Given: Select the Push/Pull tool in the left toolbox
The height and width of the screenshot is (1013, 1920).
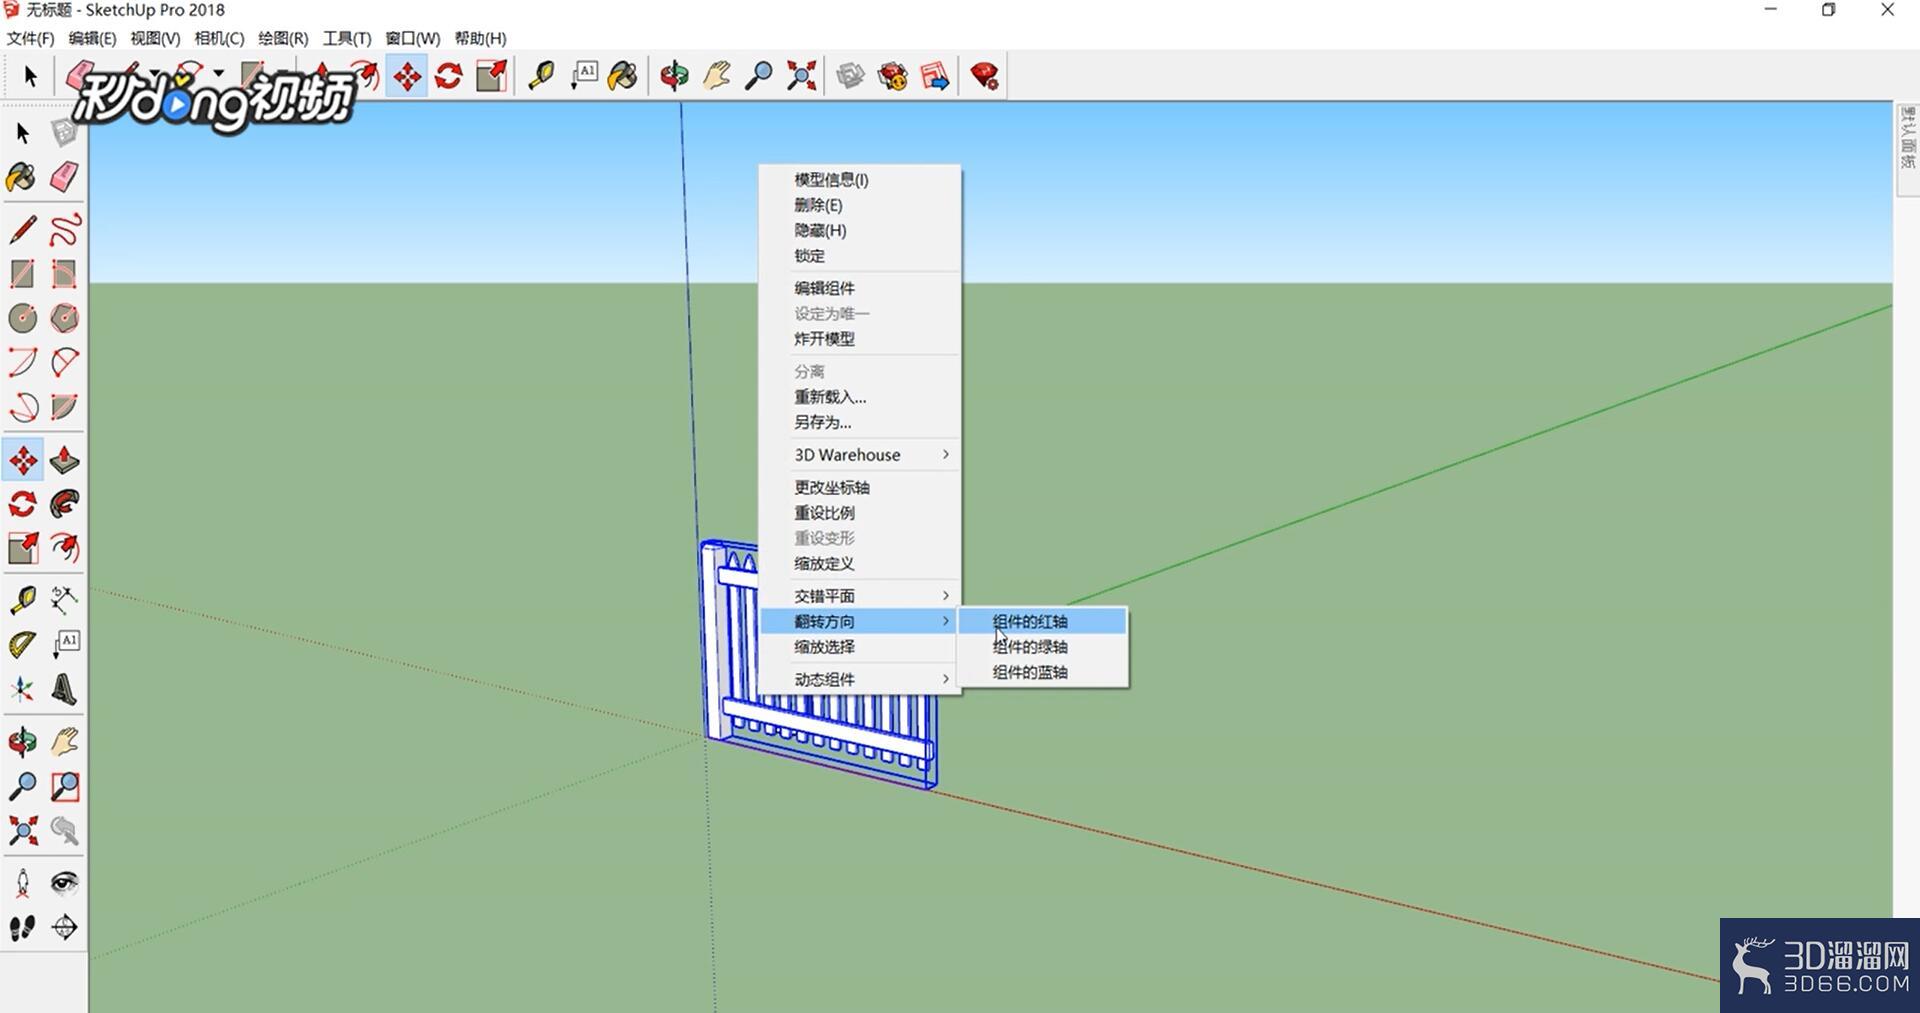Looking at the screenshot, I should pos(64,460).
